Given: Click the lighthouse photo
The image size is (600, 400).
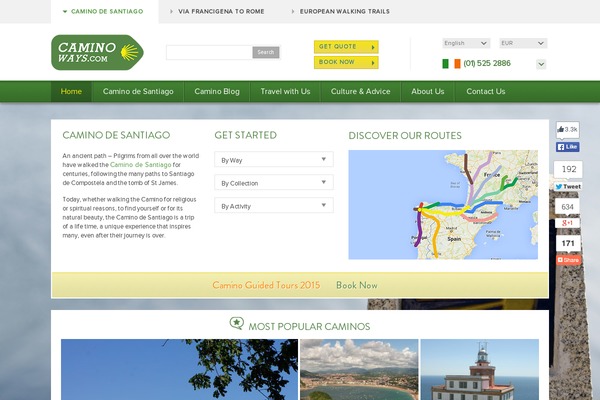Looking at the screenshot, I should 480,369.
